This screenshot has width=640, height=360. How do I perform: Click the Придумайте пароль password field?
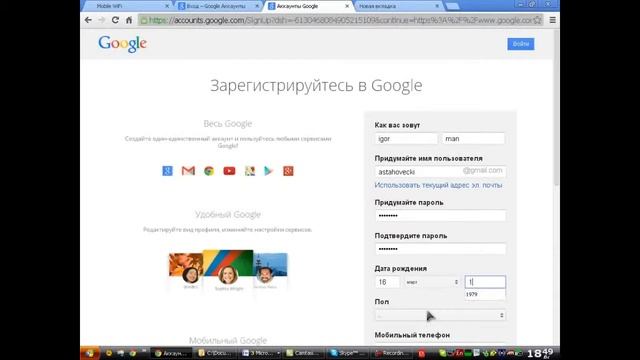tap(440, 216)
